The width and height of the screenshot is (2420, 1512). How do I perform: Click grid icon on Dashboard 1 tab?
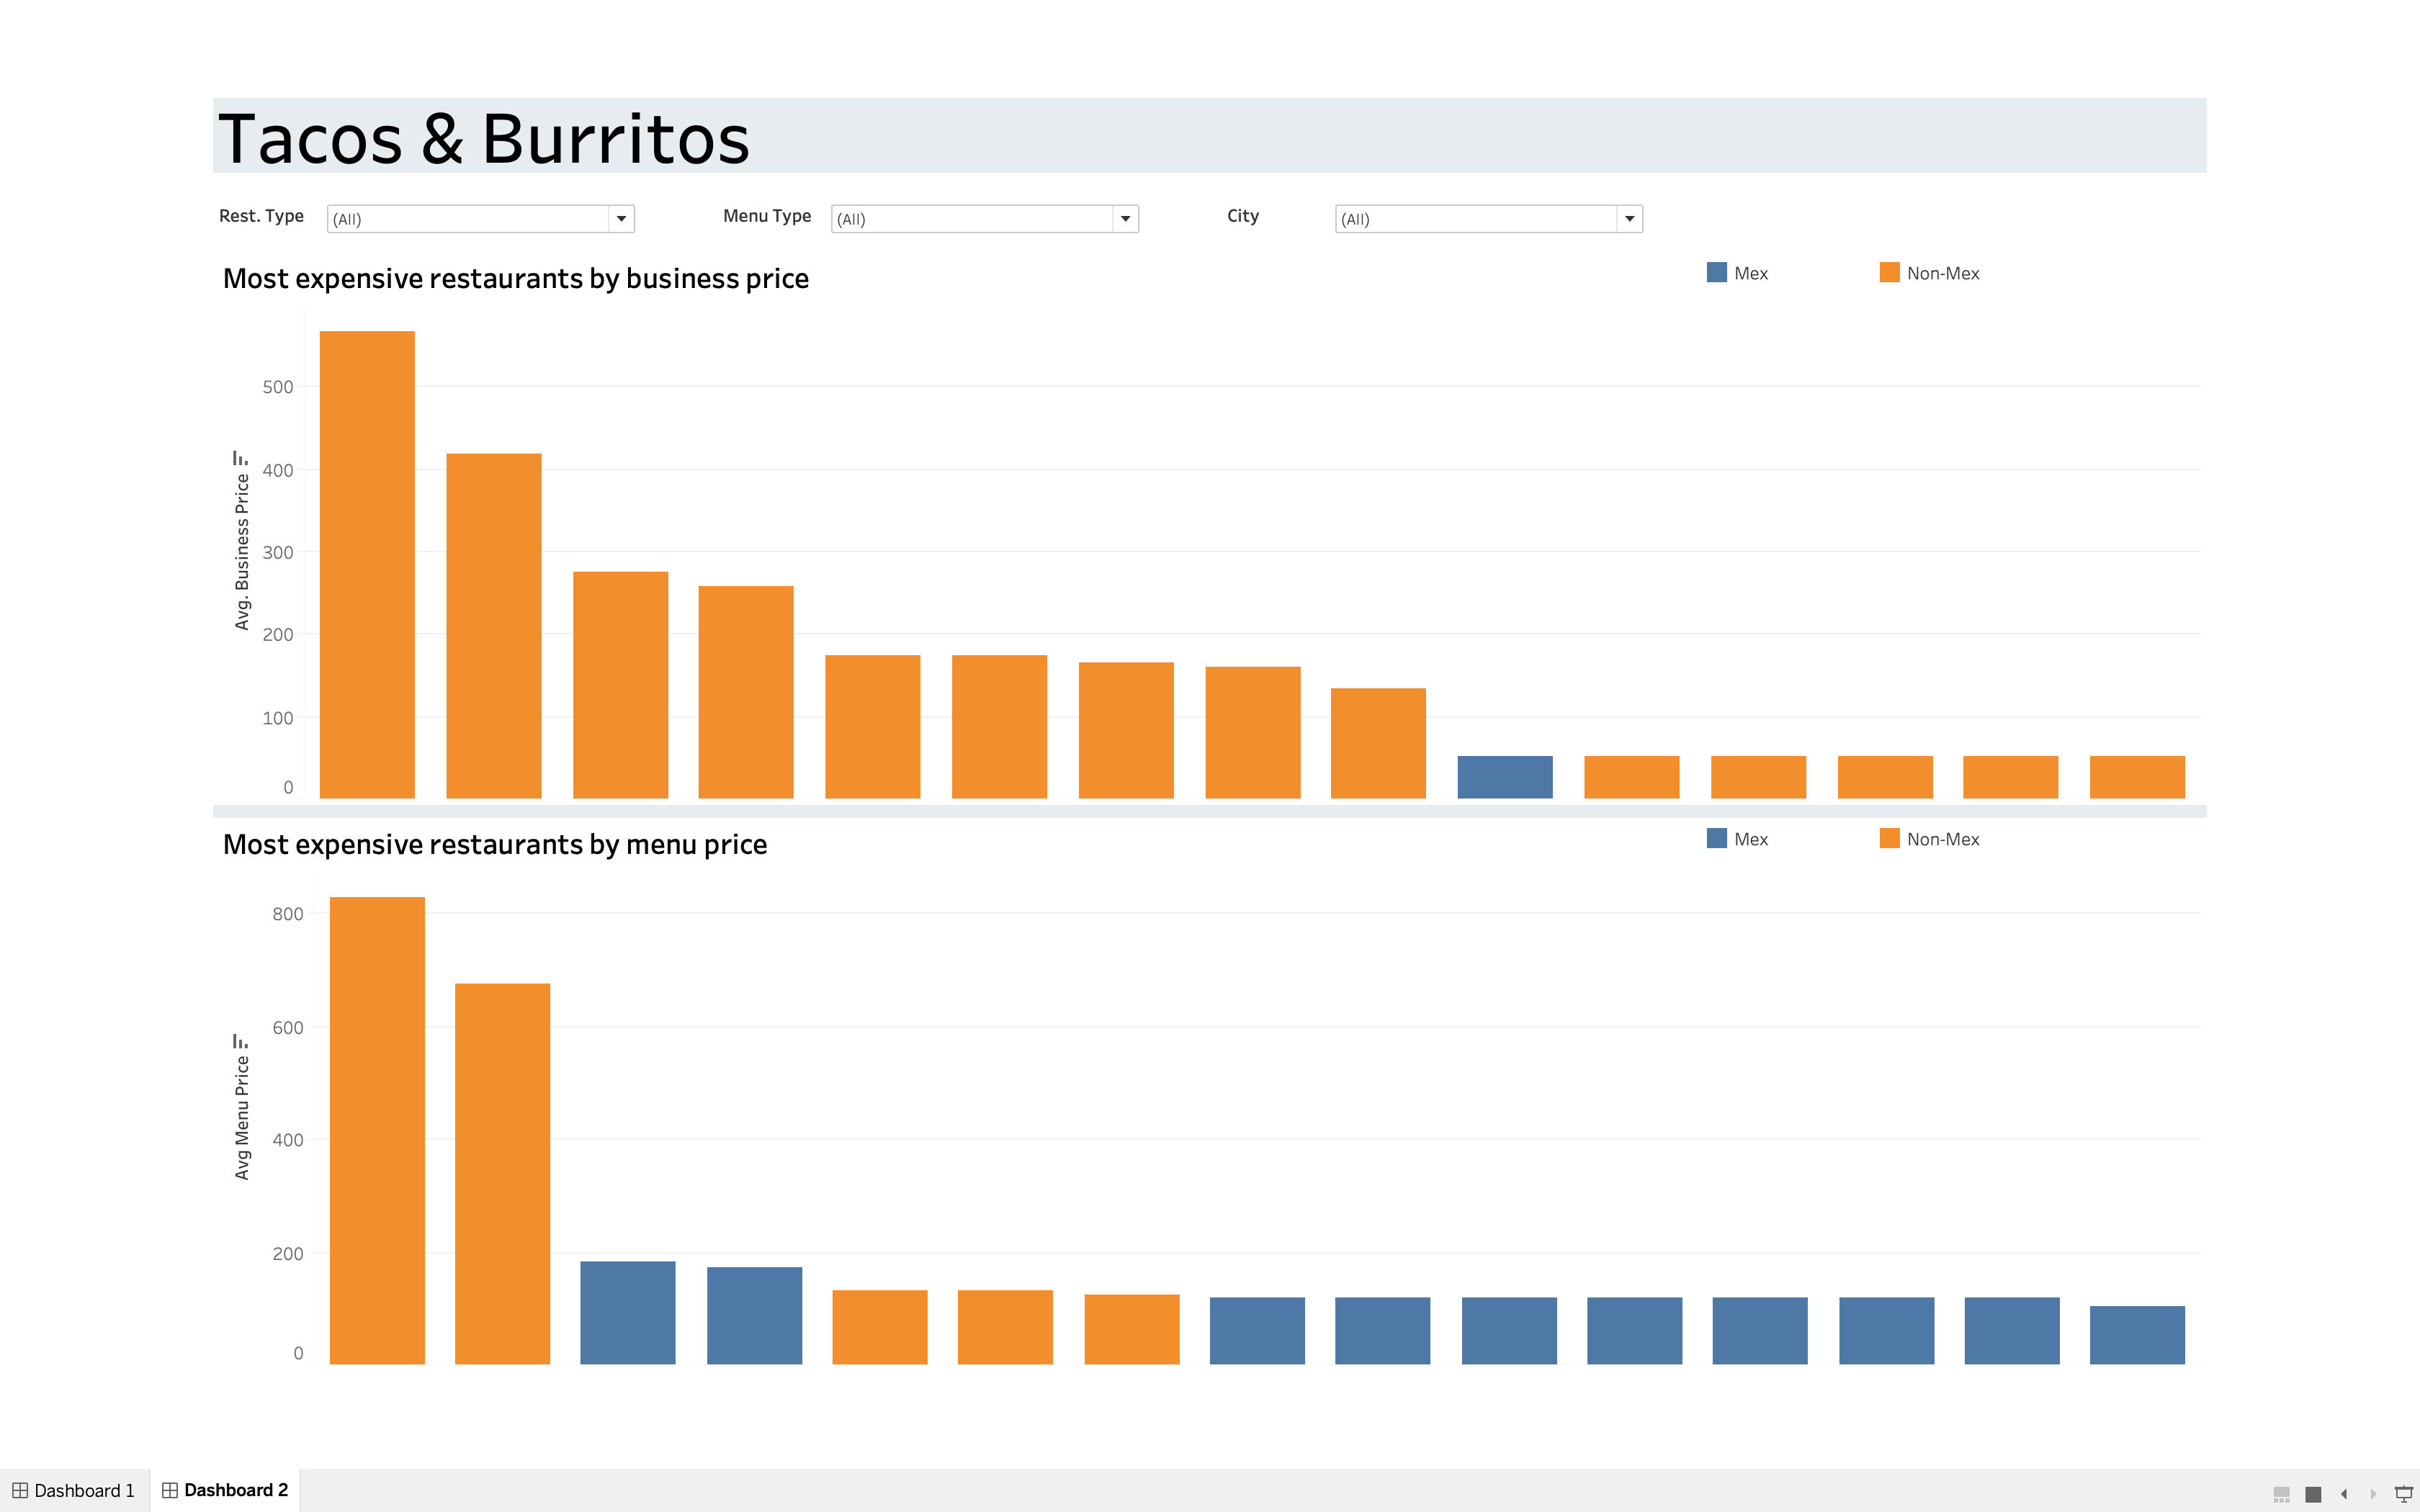pos(20,1490)
